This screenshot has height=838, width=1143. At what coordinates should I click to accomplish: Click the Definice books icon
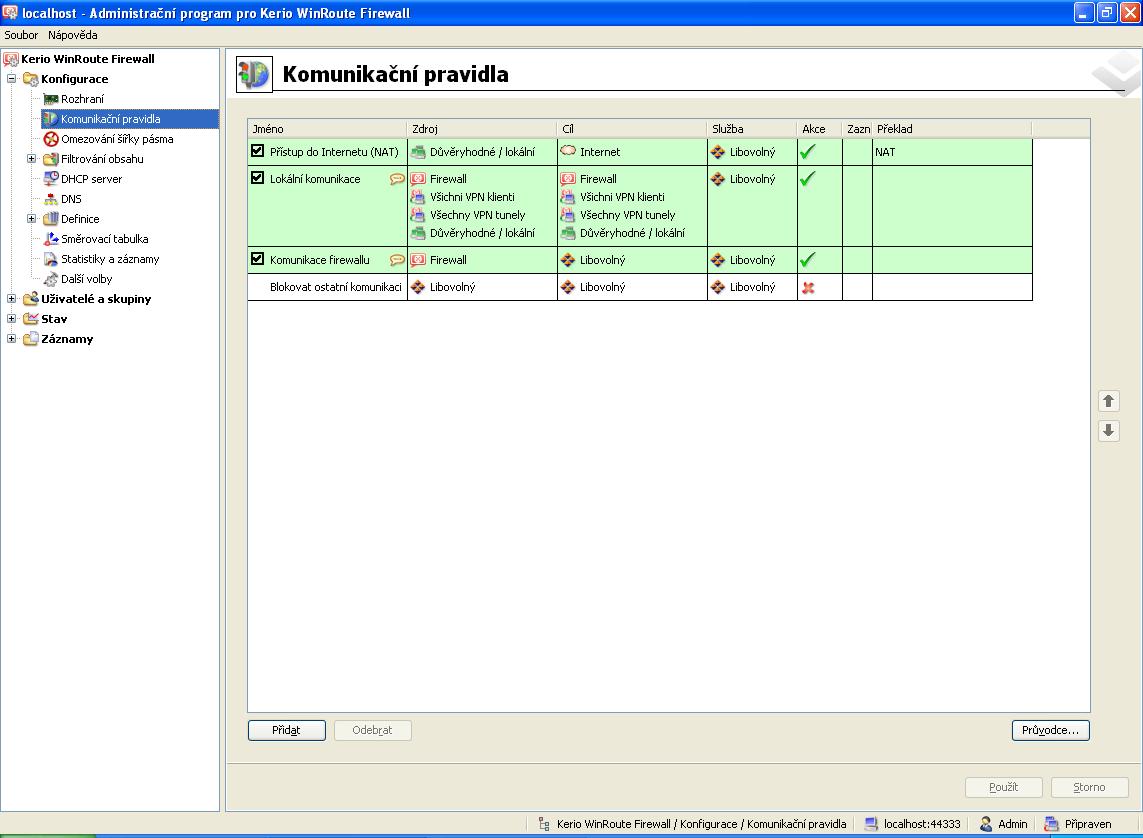click(x=50, y=219)
